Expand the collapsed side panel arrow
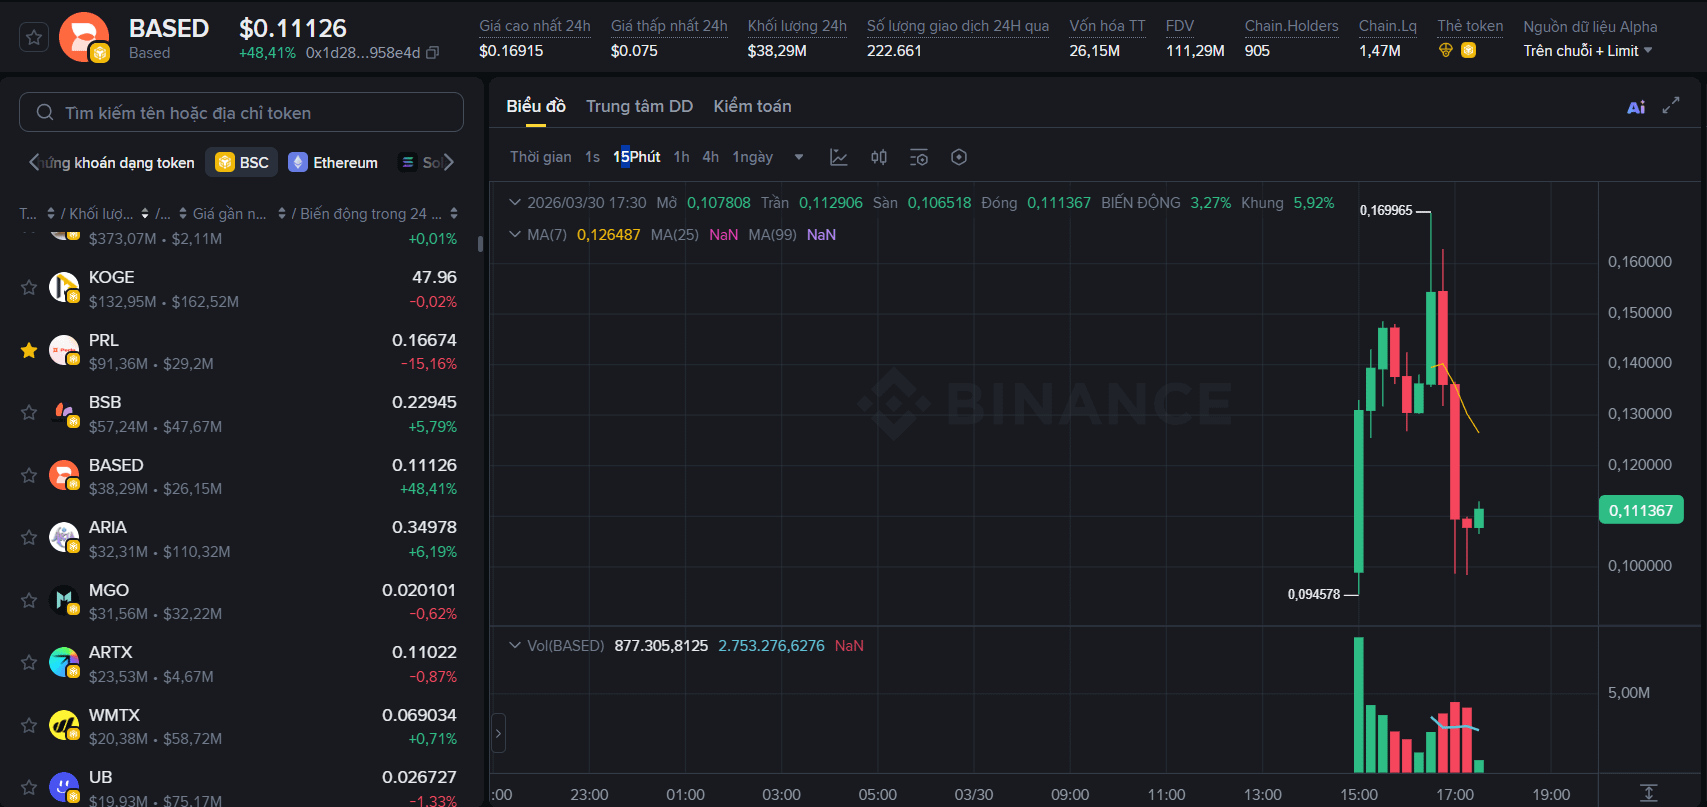 (x=498, y=733)
